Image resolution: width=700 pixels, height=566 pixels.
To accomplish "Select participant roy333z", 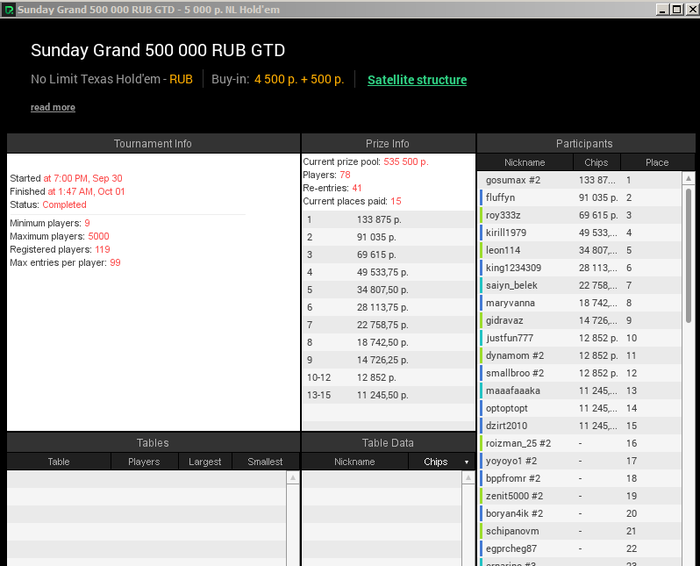I will point(579,215).
